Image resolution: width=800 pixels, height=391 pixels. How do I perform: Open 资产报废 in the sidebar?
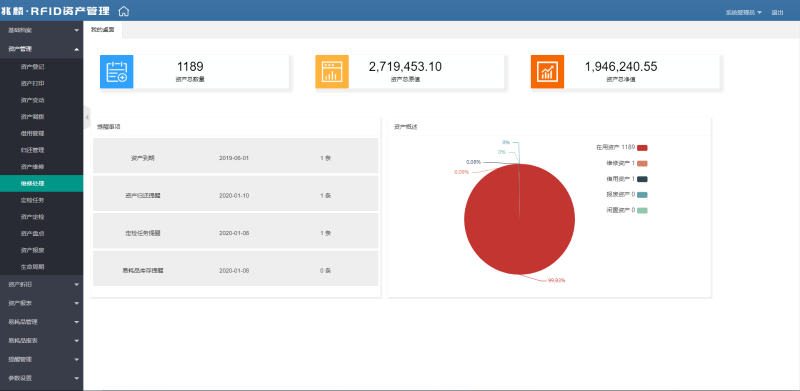pos(41,250)
